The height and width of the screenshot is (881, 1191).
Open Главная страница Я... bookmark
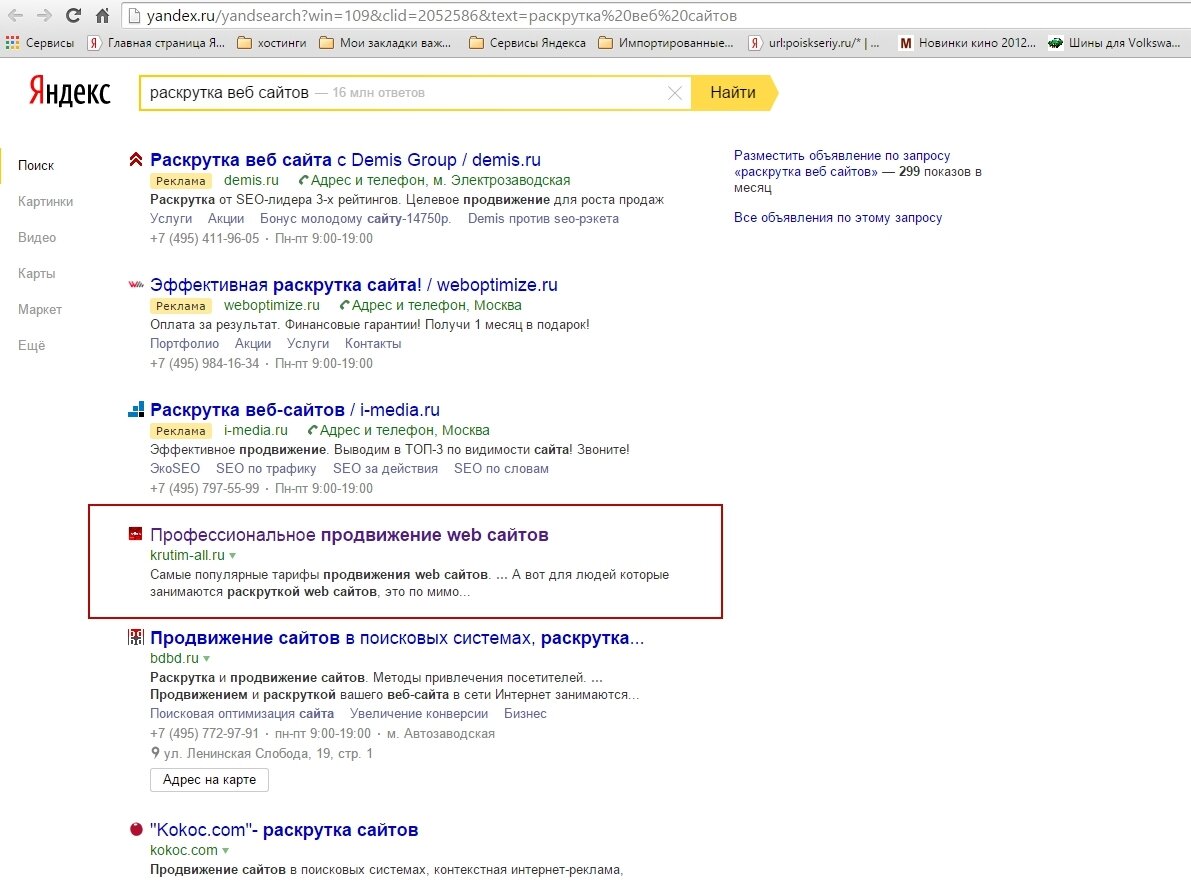pyautogui.click(x=156, y=43)
